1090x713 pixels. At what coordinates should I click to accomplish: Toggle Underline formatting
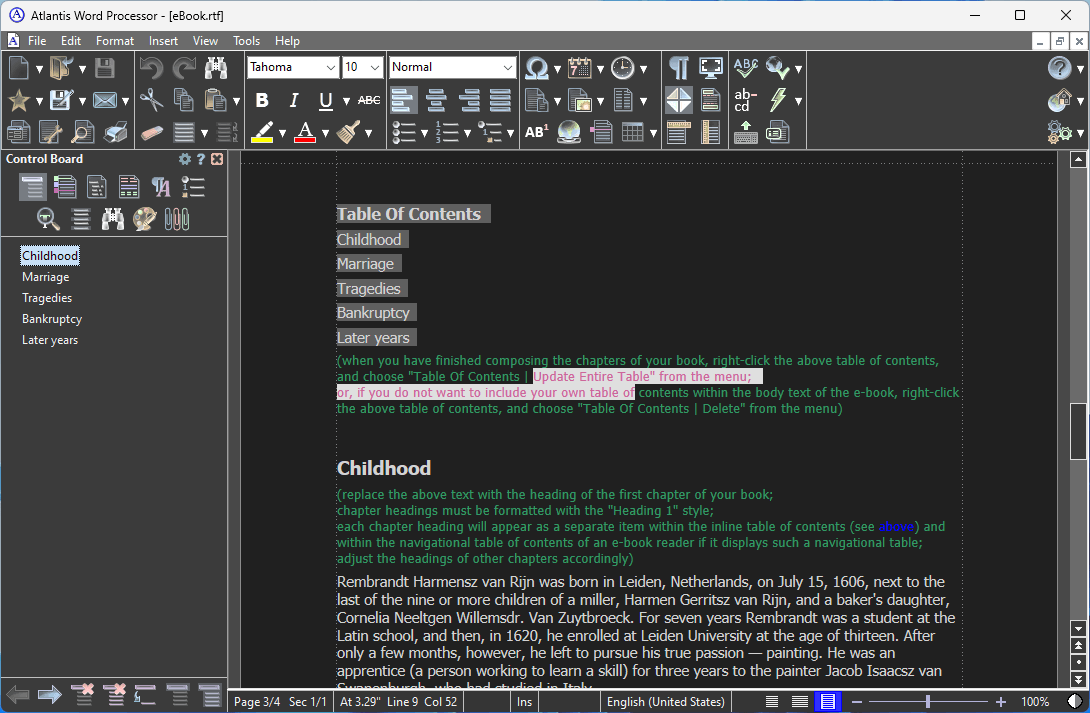(x=325, y=101)
